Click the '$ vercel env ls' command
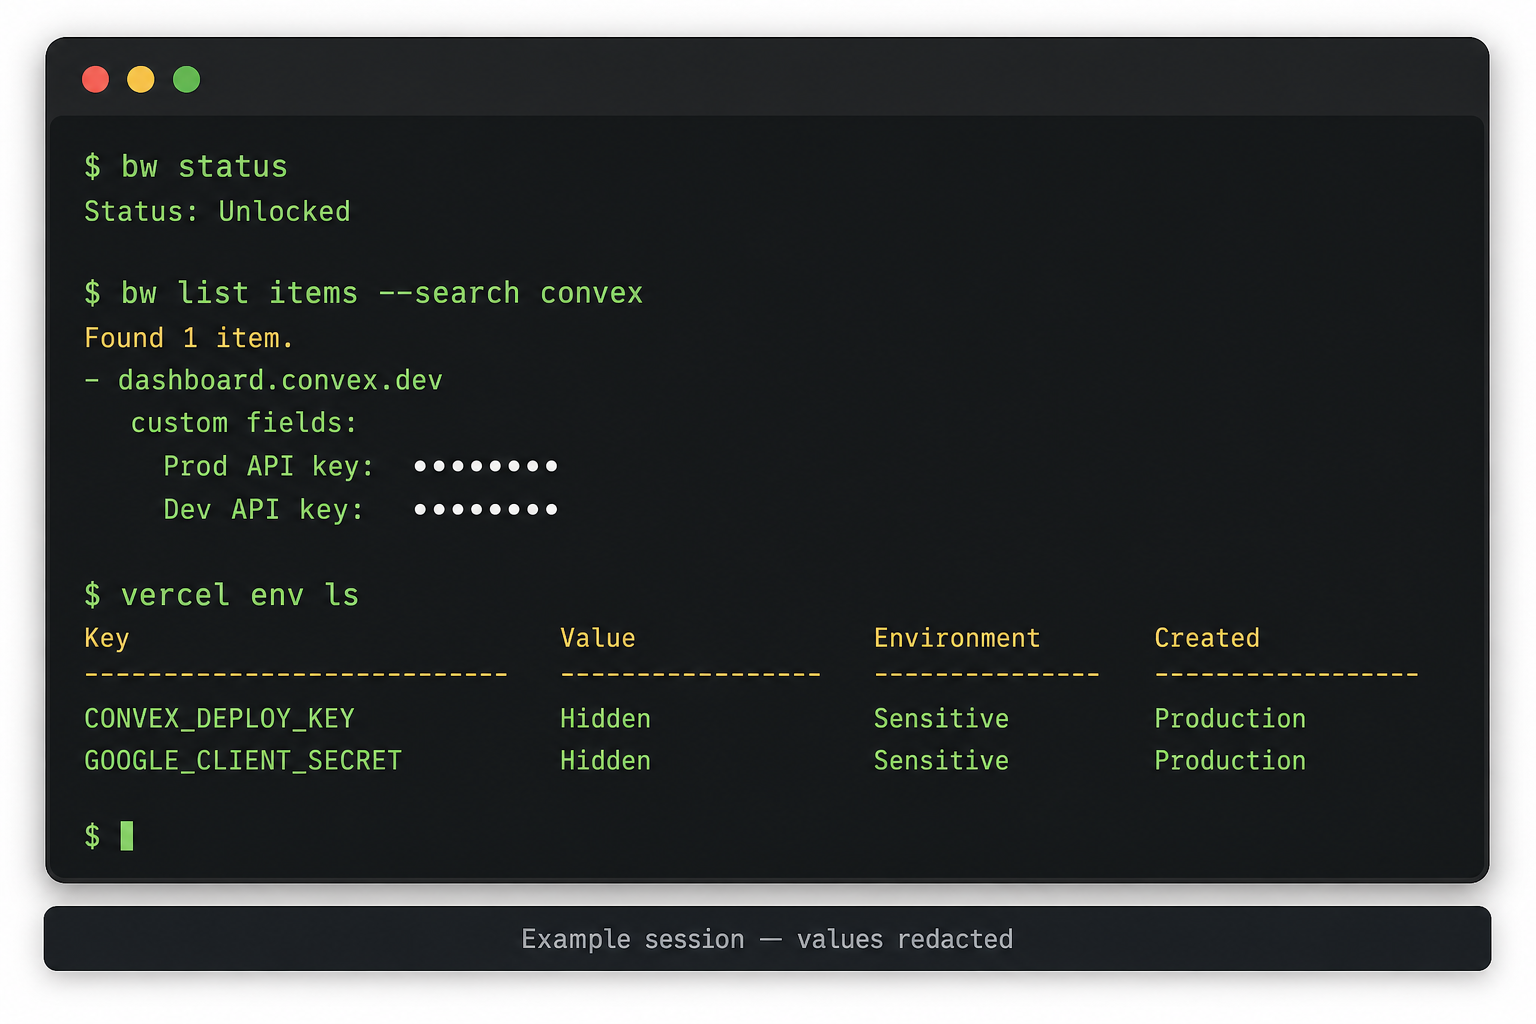1536x1024 pixels. (221, 595)
